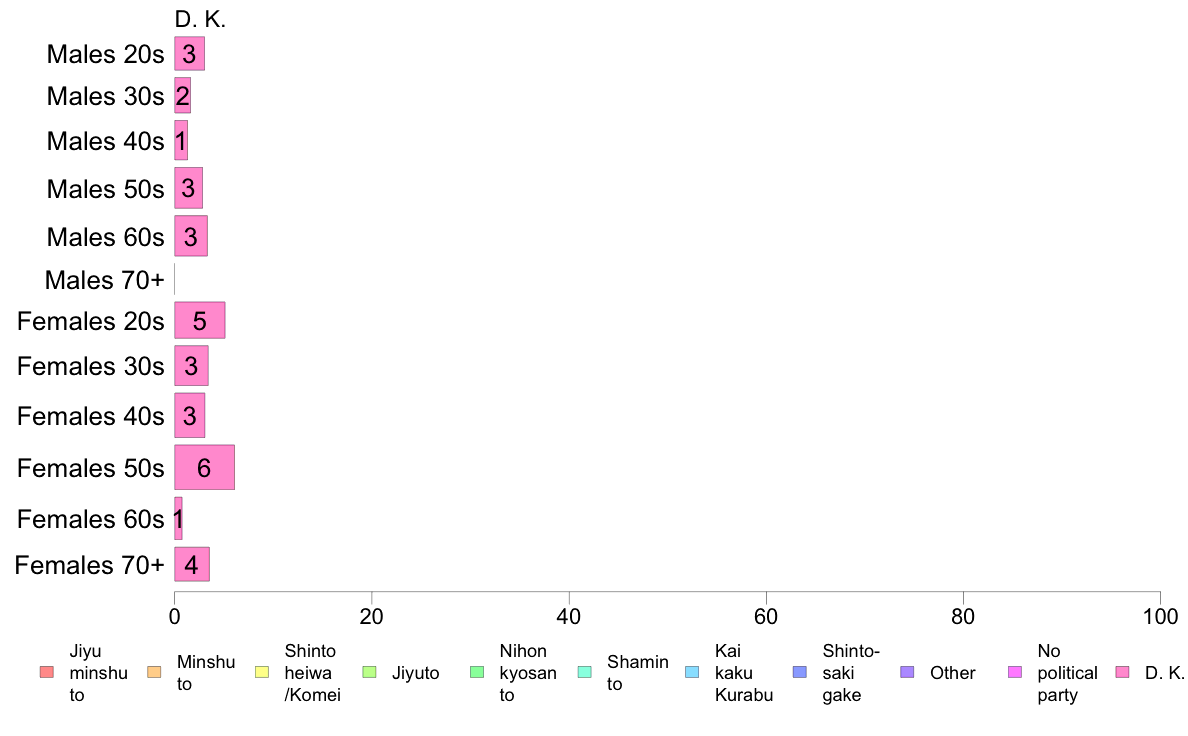The width and height of the screenshot is (1188, 736).
Task: Click the Males 40s bar showing 1
Action: point(181,141)
